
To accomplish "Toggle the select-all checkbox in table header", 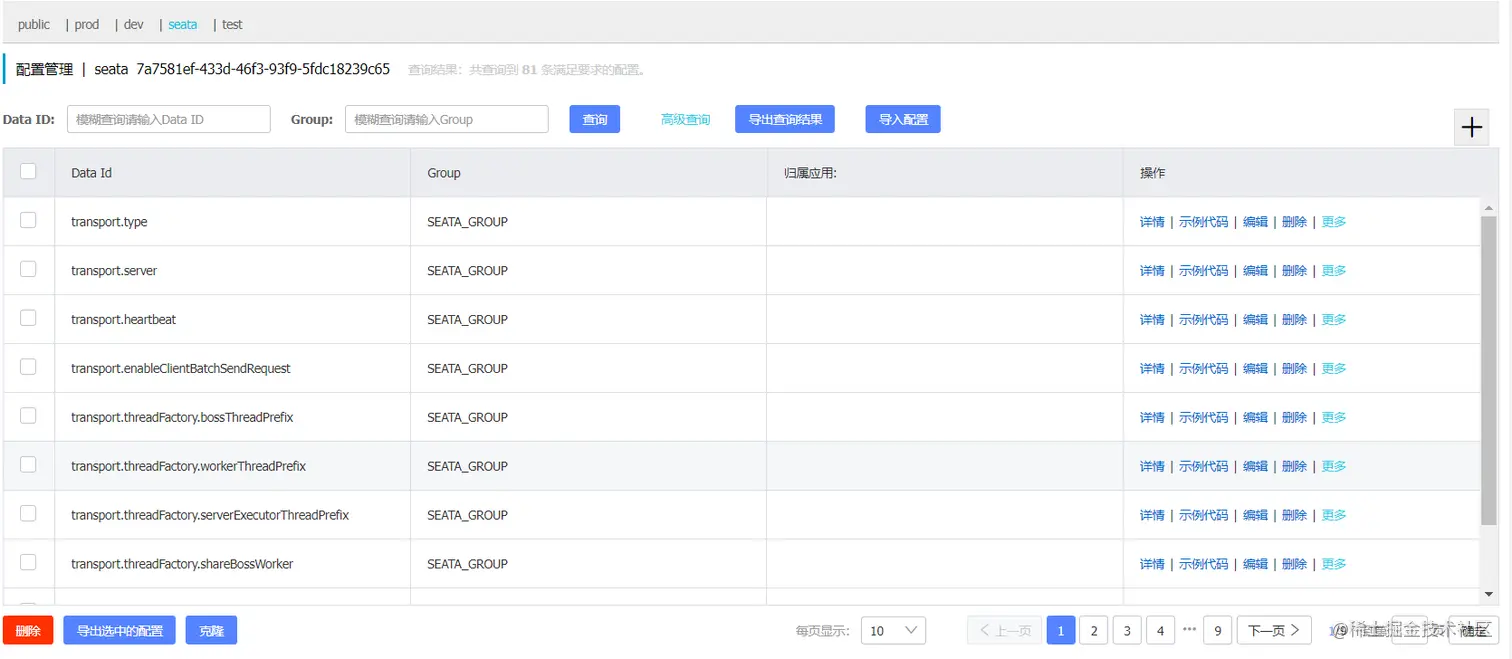I will point(28,171).
